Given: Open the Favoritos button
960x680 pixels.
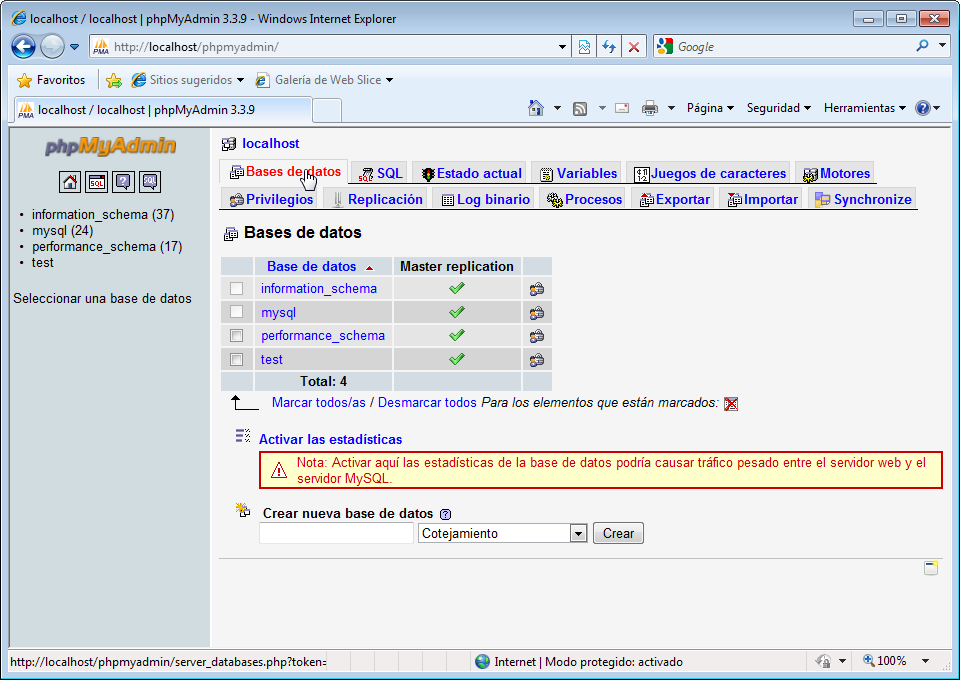Looking at the screenshot, I should (x=51, y=80).
